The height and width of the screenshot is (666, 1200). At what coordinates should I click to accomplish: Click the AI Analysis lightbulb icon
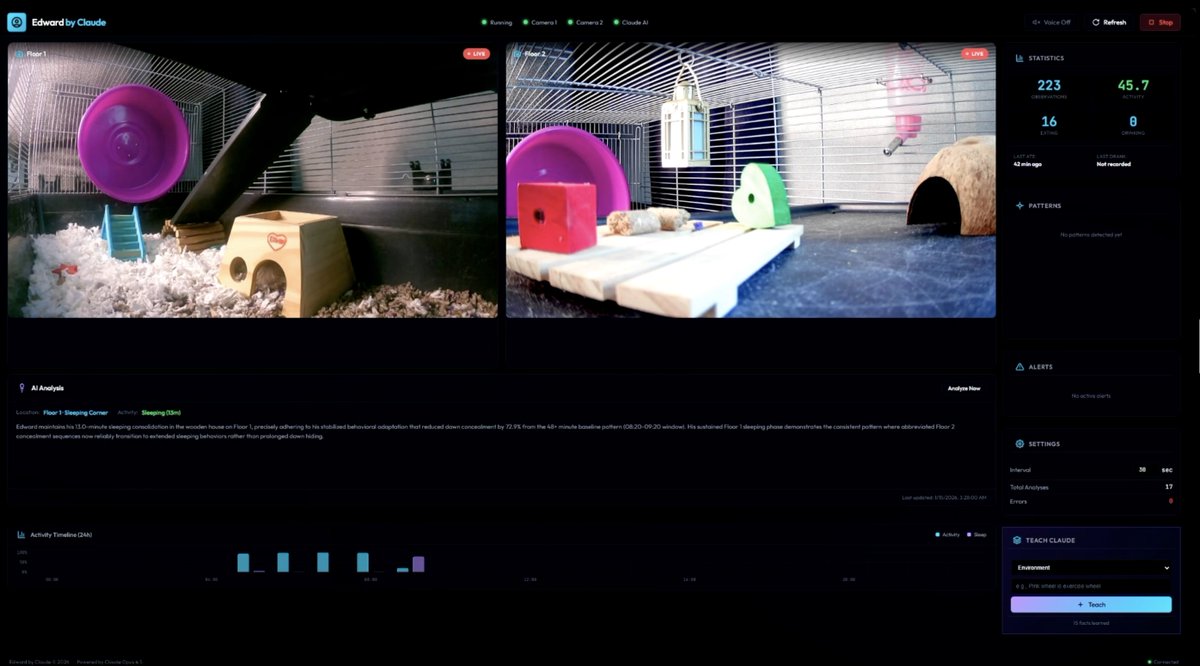coord(22,388)
